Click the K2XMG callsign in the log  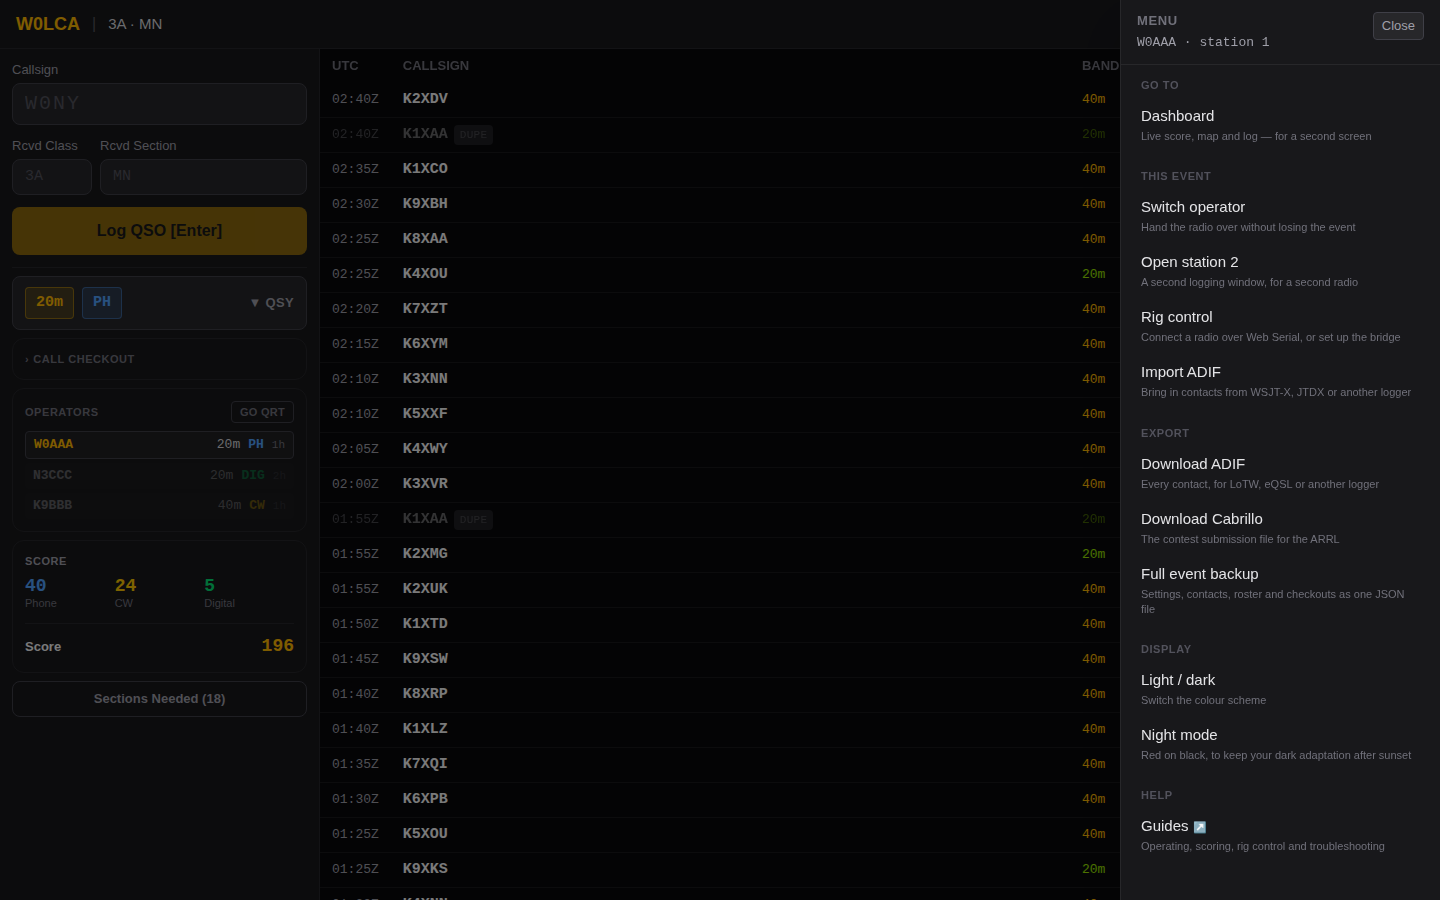425,554
